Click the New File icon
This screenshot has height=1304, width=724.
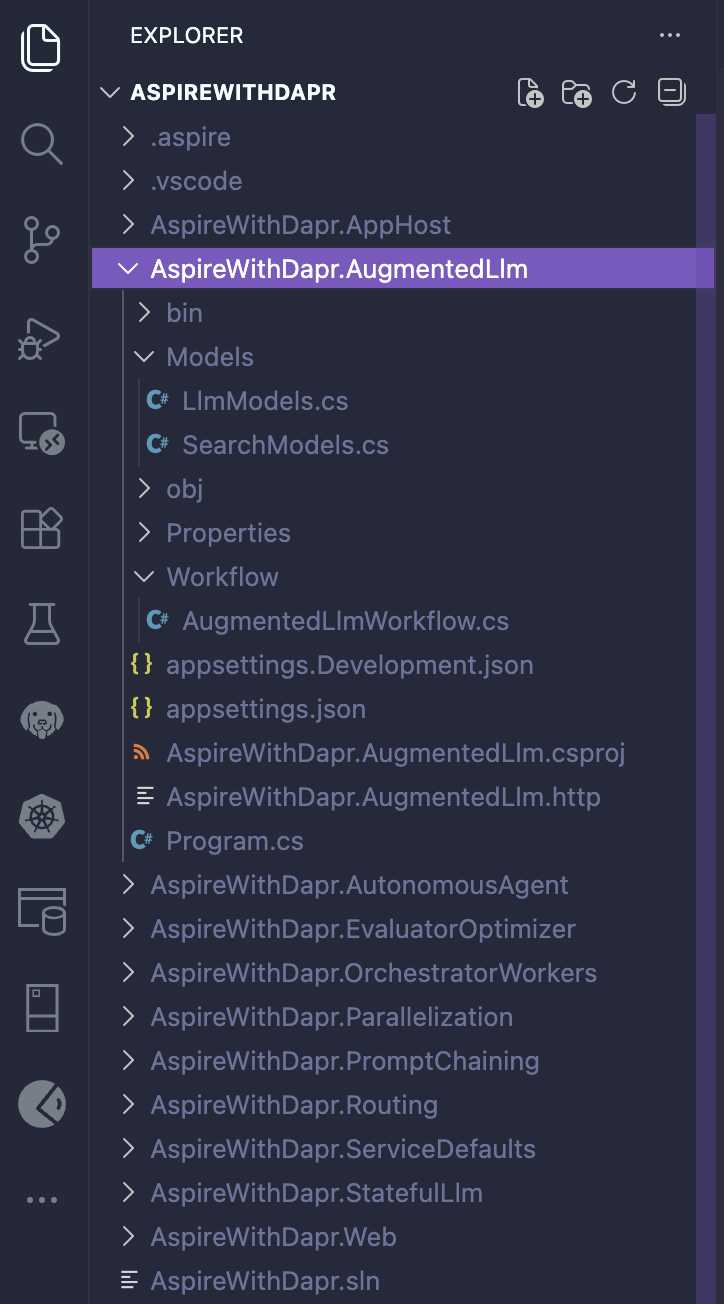click(x=530, y=93)
